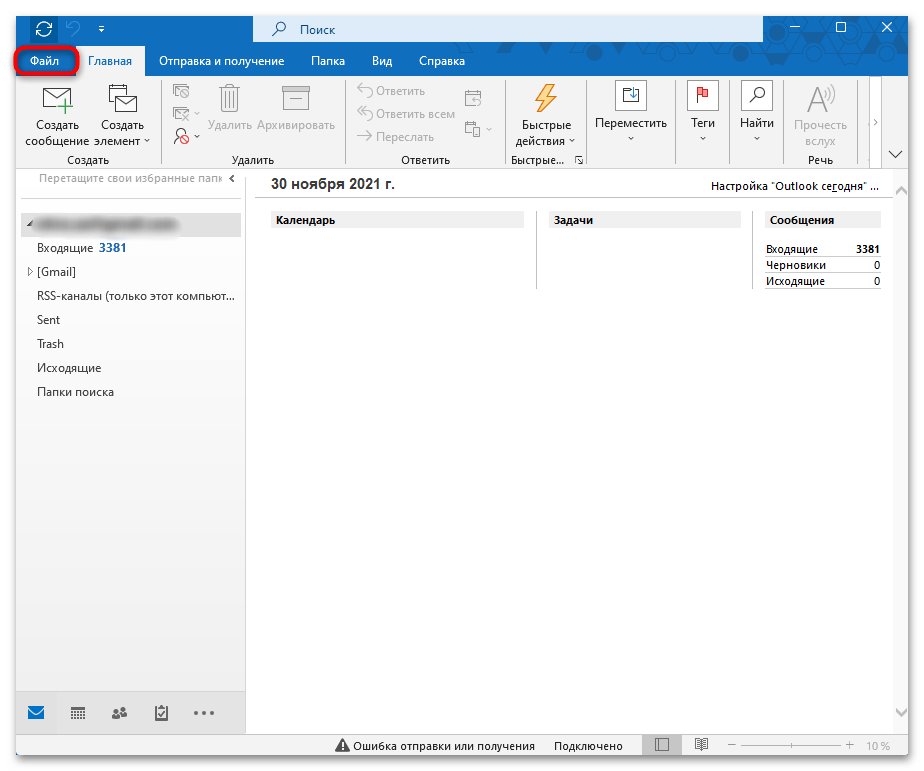Viewport: 924px width, 771px height.
Task: Switch to the Send and Receive tab
Action: pos(221,61)
